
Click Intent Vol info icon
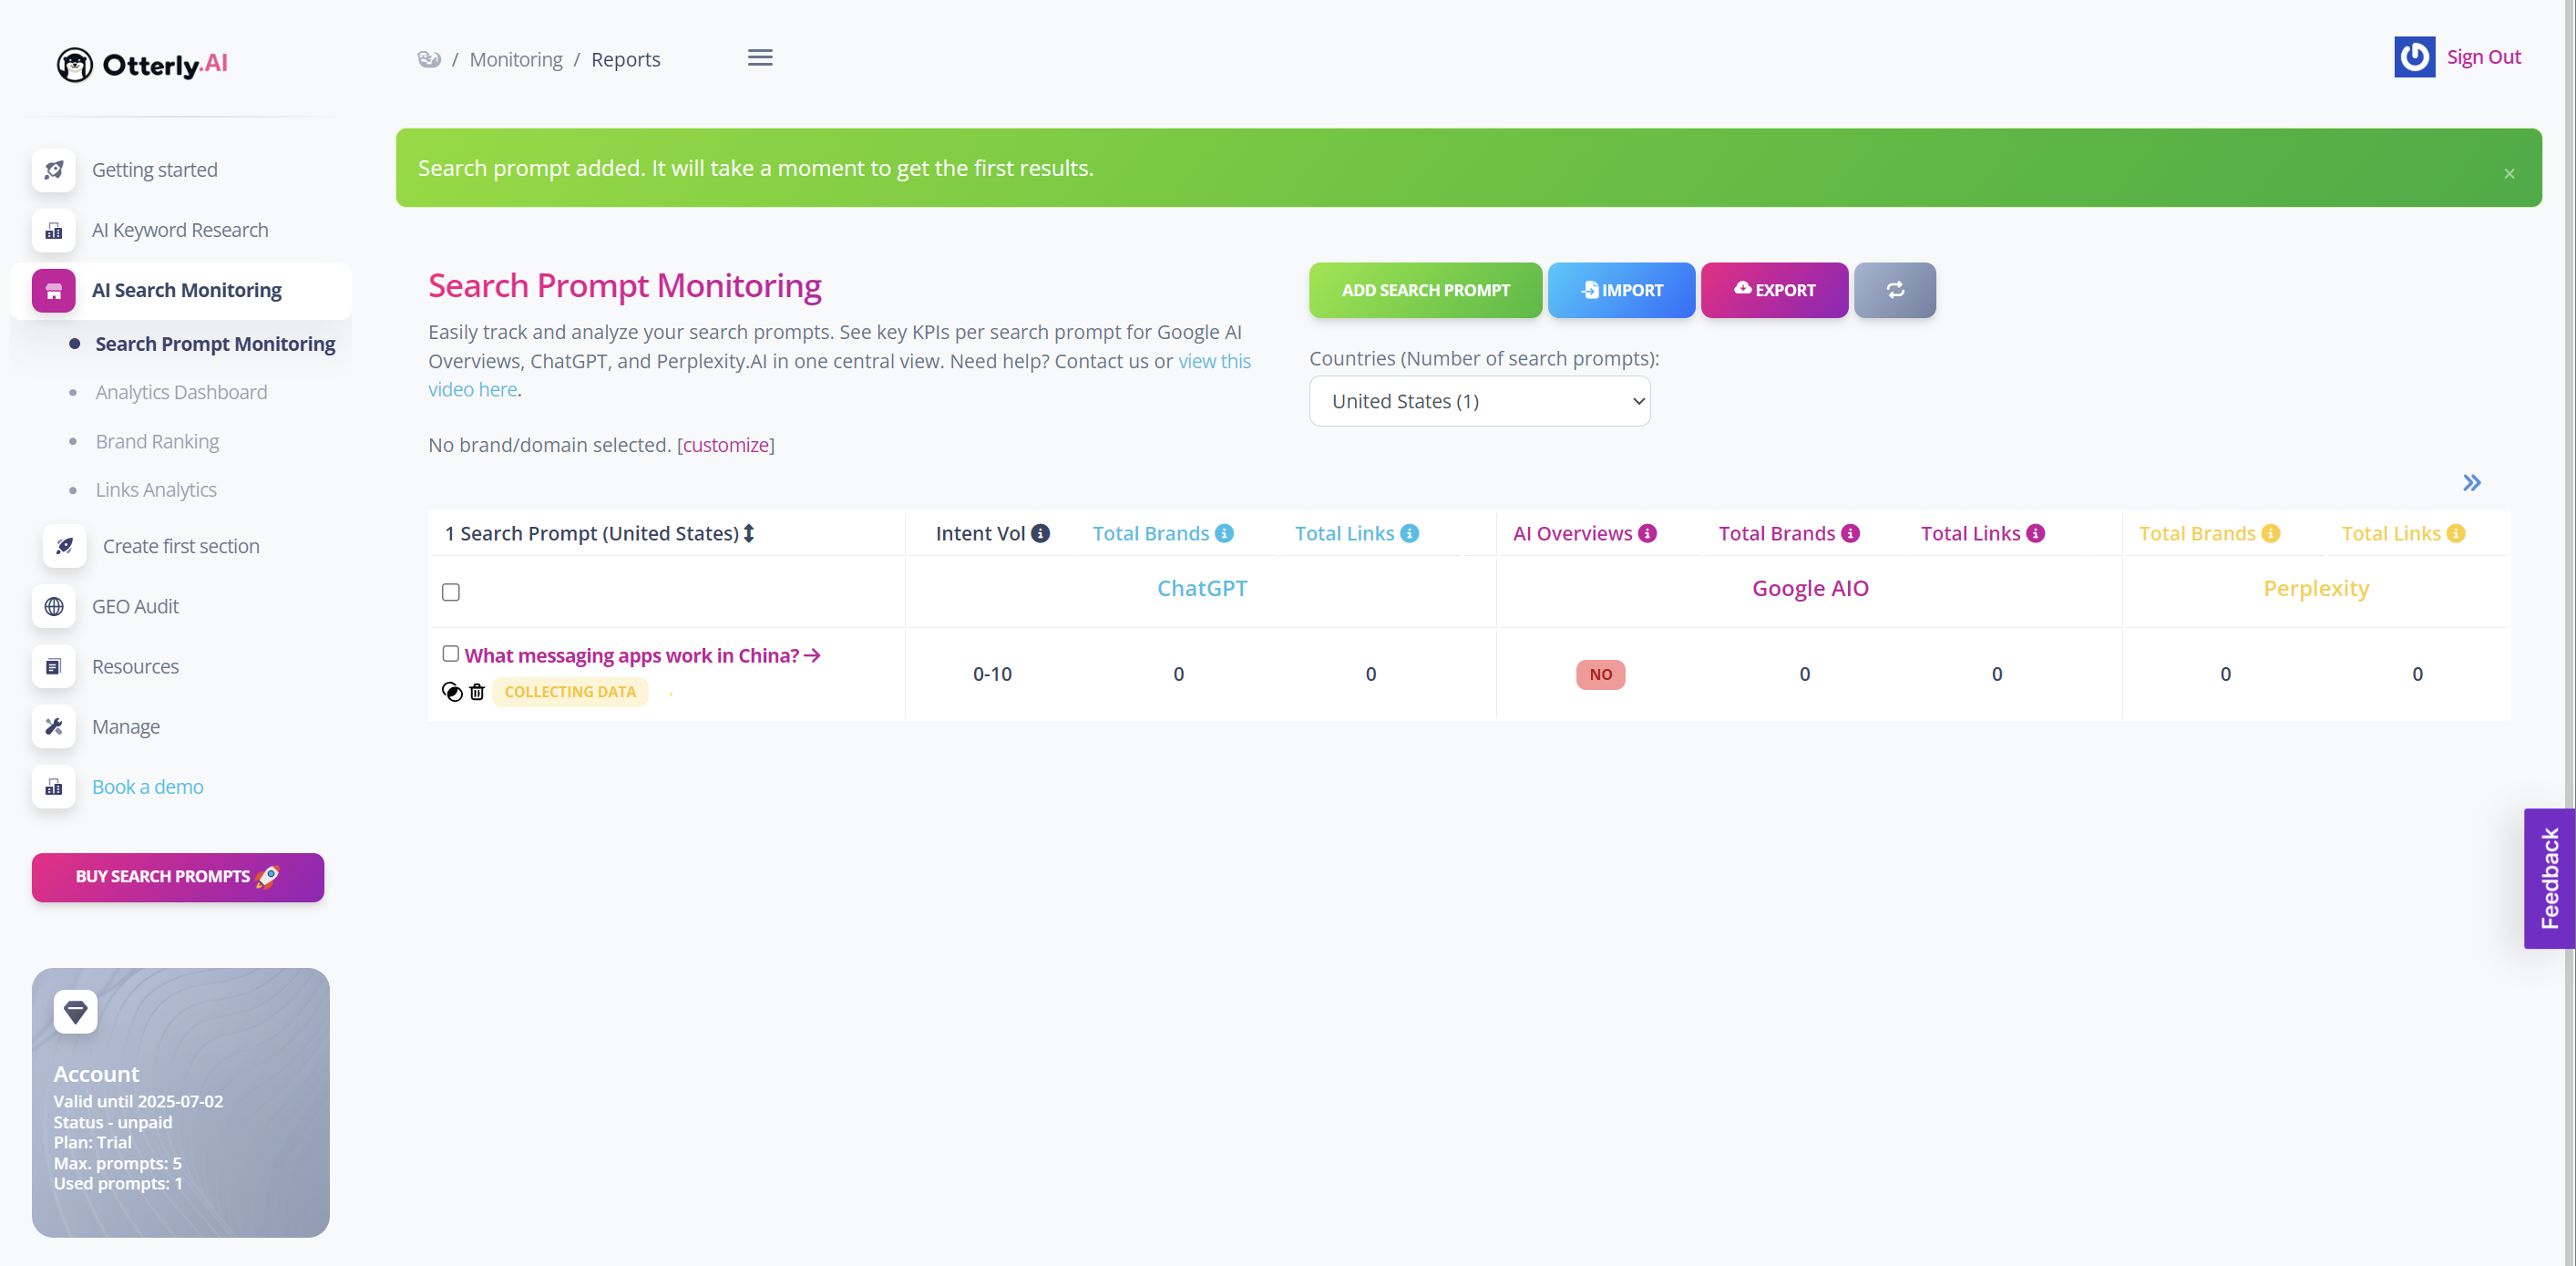[1040, 534]
